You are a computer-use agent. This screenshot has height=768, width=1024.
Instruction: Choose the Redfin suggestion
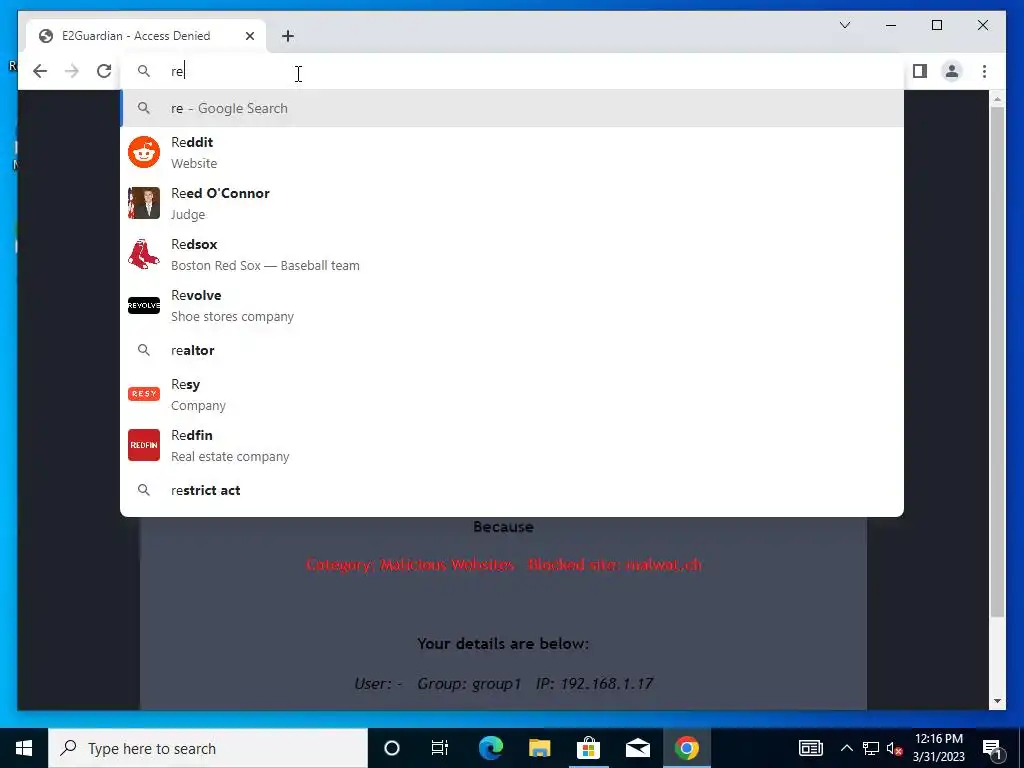coord(512,445)
